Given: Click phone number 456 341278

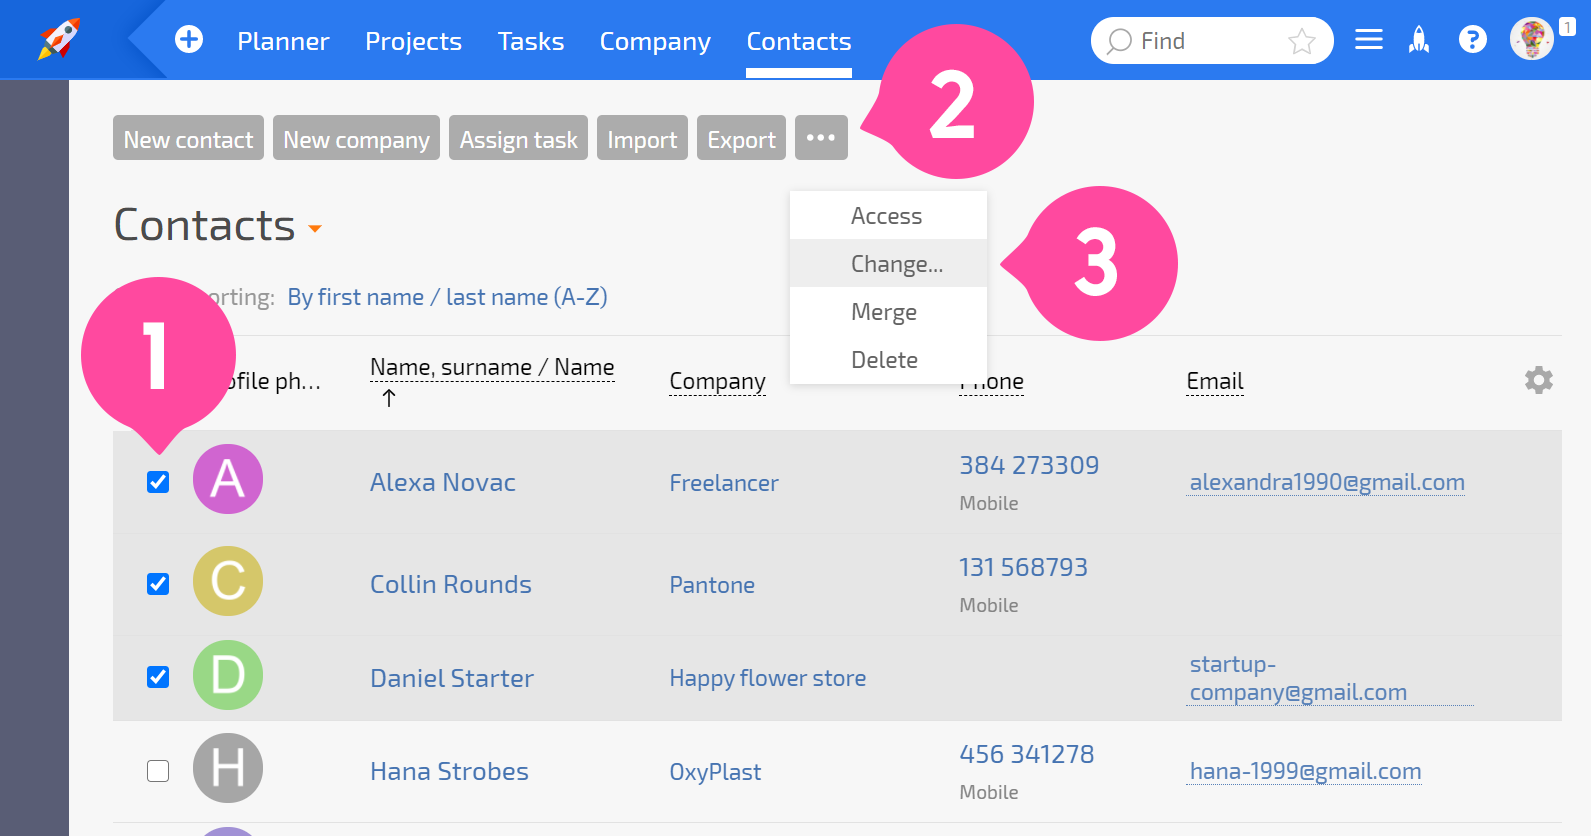Looking at the screenshot, I should (1027, 754).
